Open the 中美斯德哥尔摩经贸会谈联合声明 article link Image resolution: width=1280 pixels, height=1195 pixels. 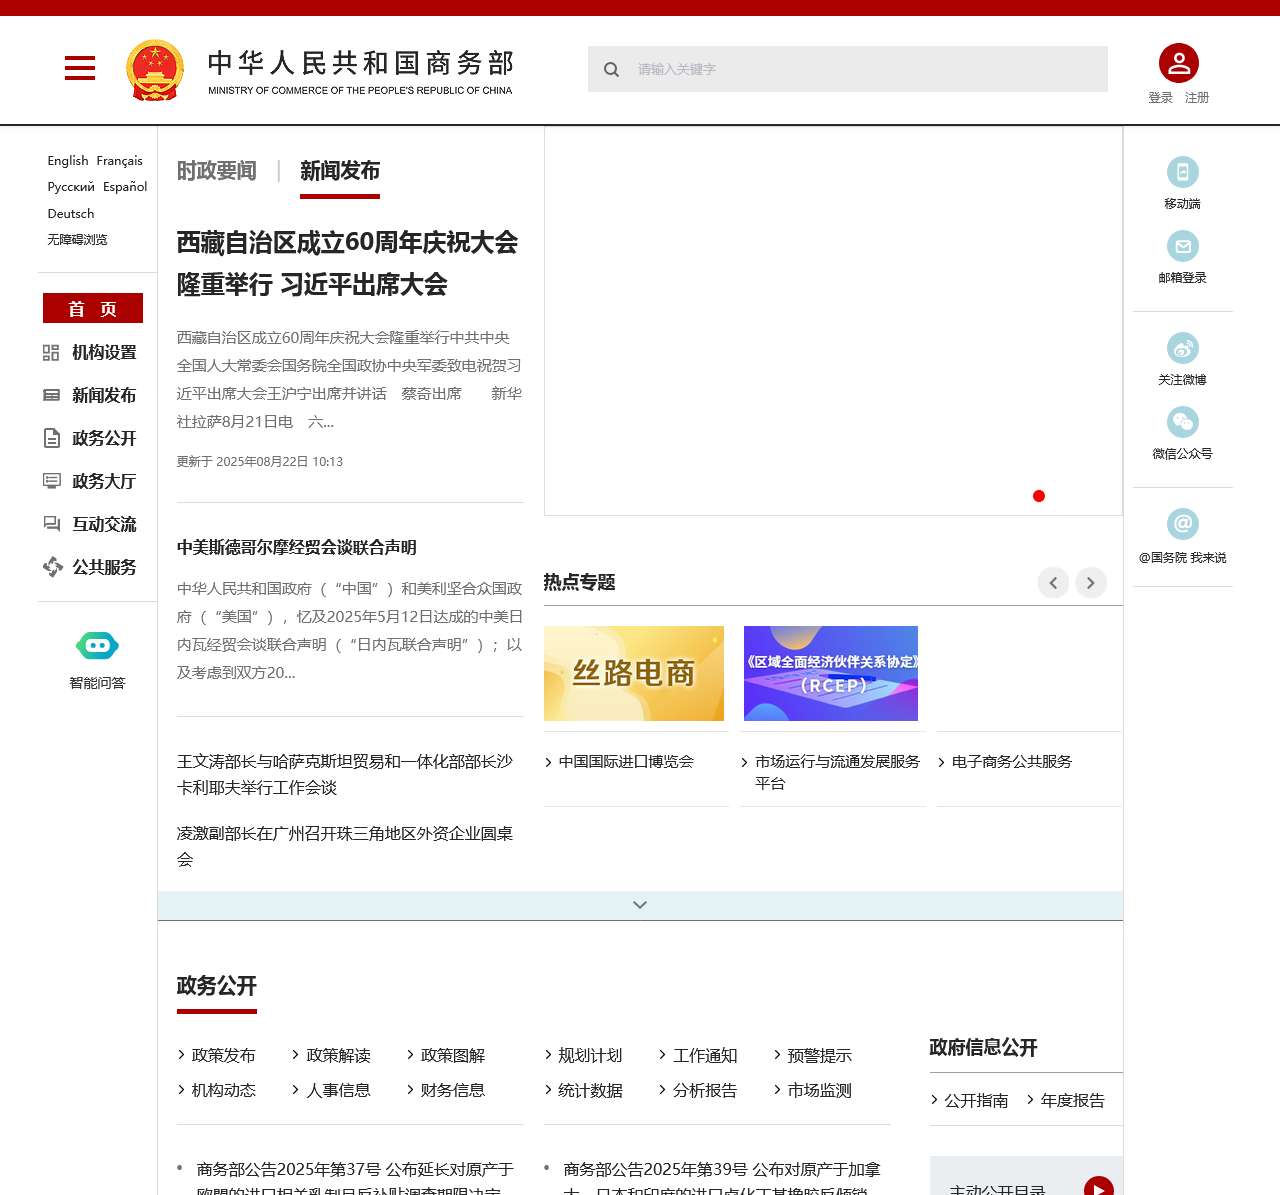pos(297,547)
